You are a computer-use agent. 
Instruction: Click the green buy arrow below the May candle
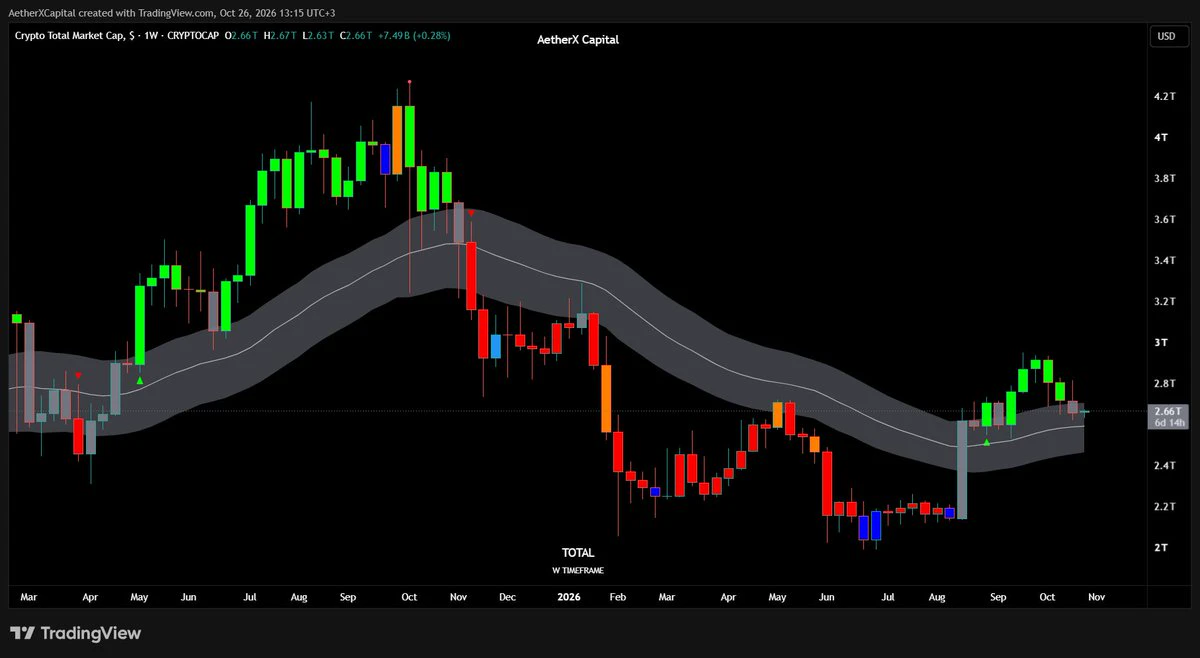(140, 380)
